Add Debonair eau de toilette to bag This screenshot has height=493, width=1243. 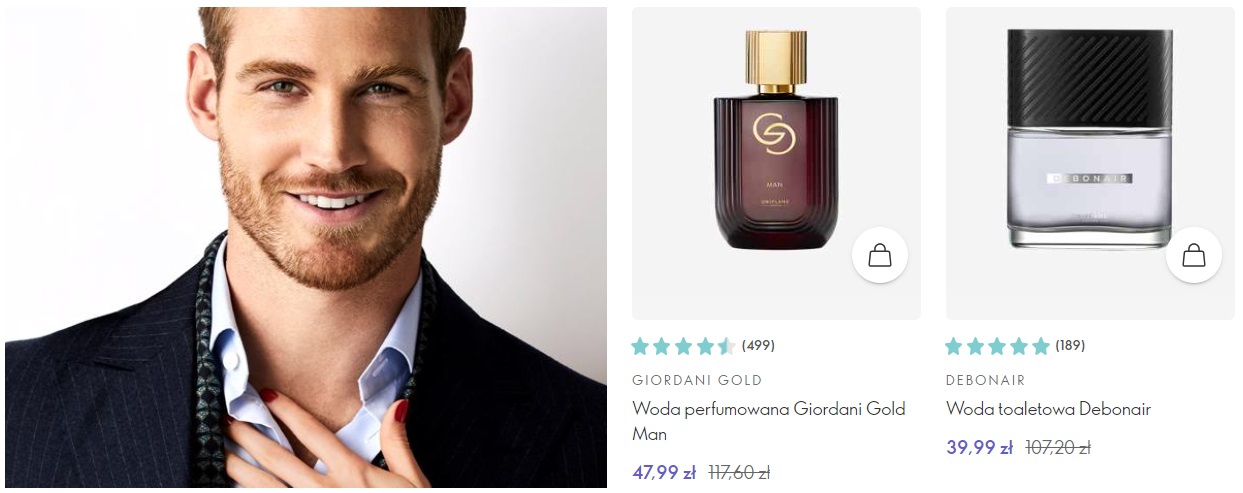(x=1194, y=256)
